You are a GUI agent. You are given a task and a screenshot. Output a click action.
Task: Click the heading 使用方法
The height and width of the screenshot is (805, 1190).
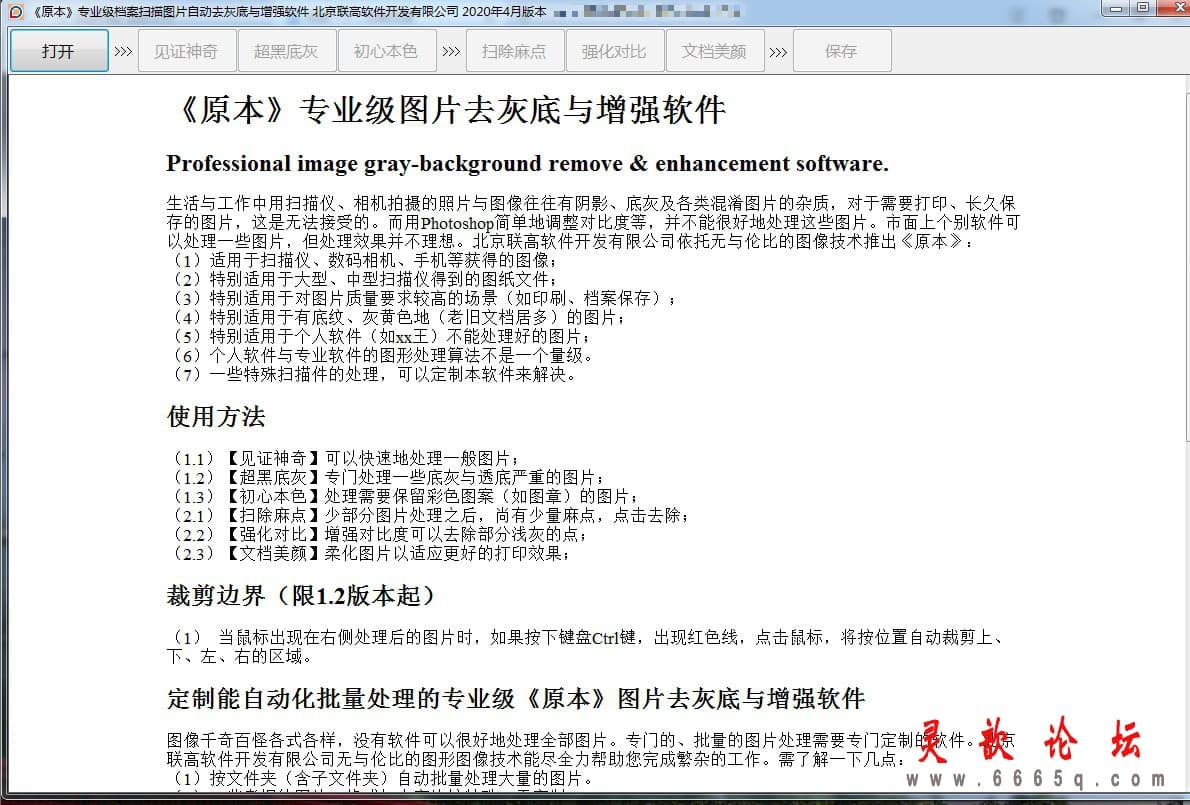(x=216, y=417)
